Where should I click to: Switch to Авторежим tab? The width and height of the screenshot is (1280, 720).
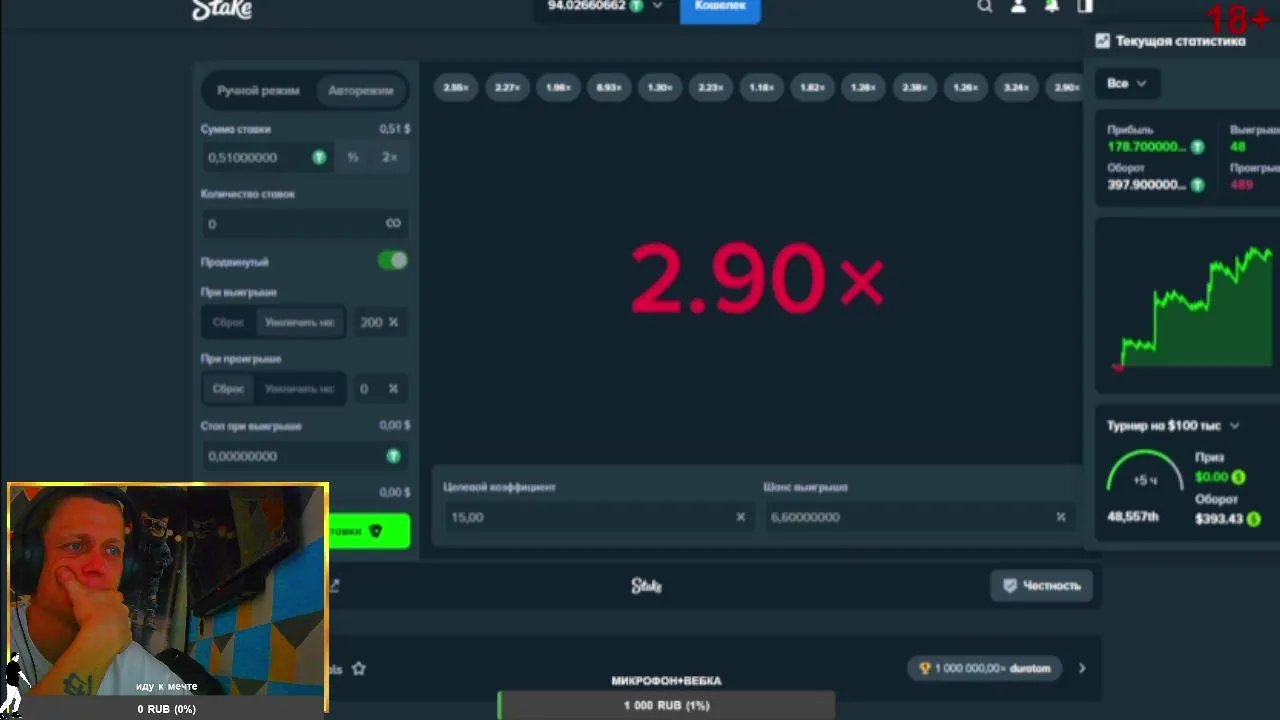coord(360,90)
